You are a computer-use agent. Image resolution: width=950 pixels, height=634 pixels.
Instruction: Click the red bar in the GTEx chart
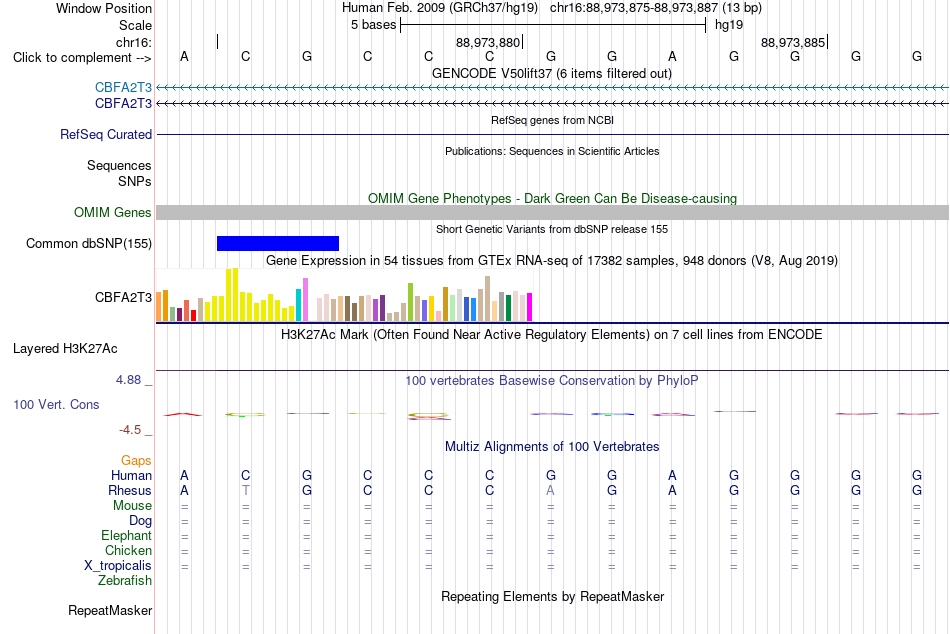coord(193,315)
